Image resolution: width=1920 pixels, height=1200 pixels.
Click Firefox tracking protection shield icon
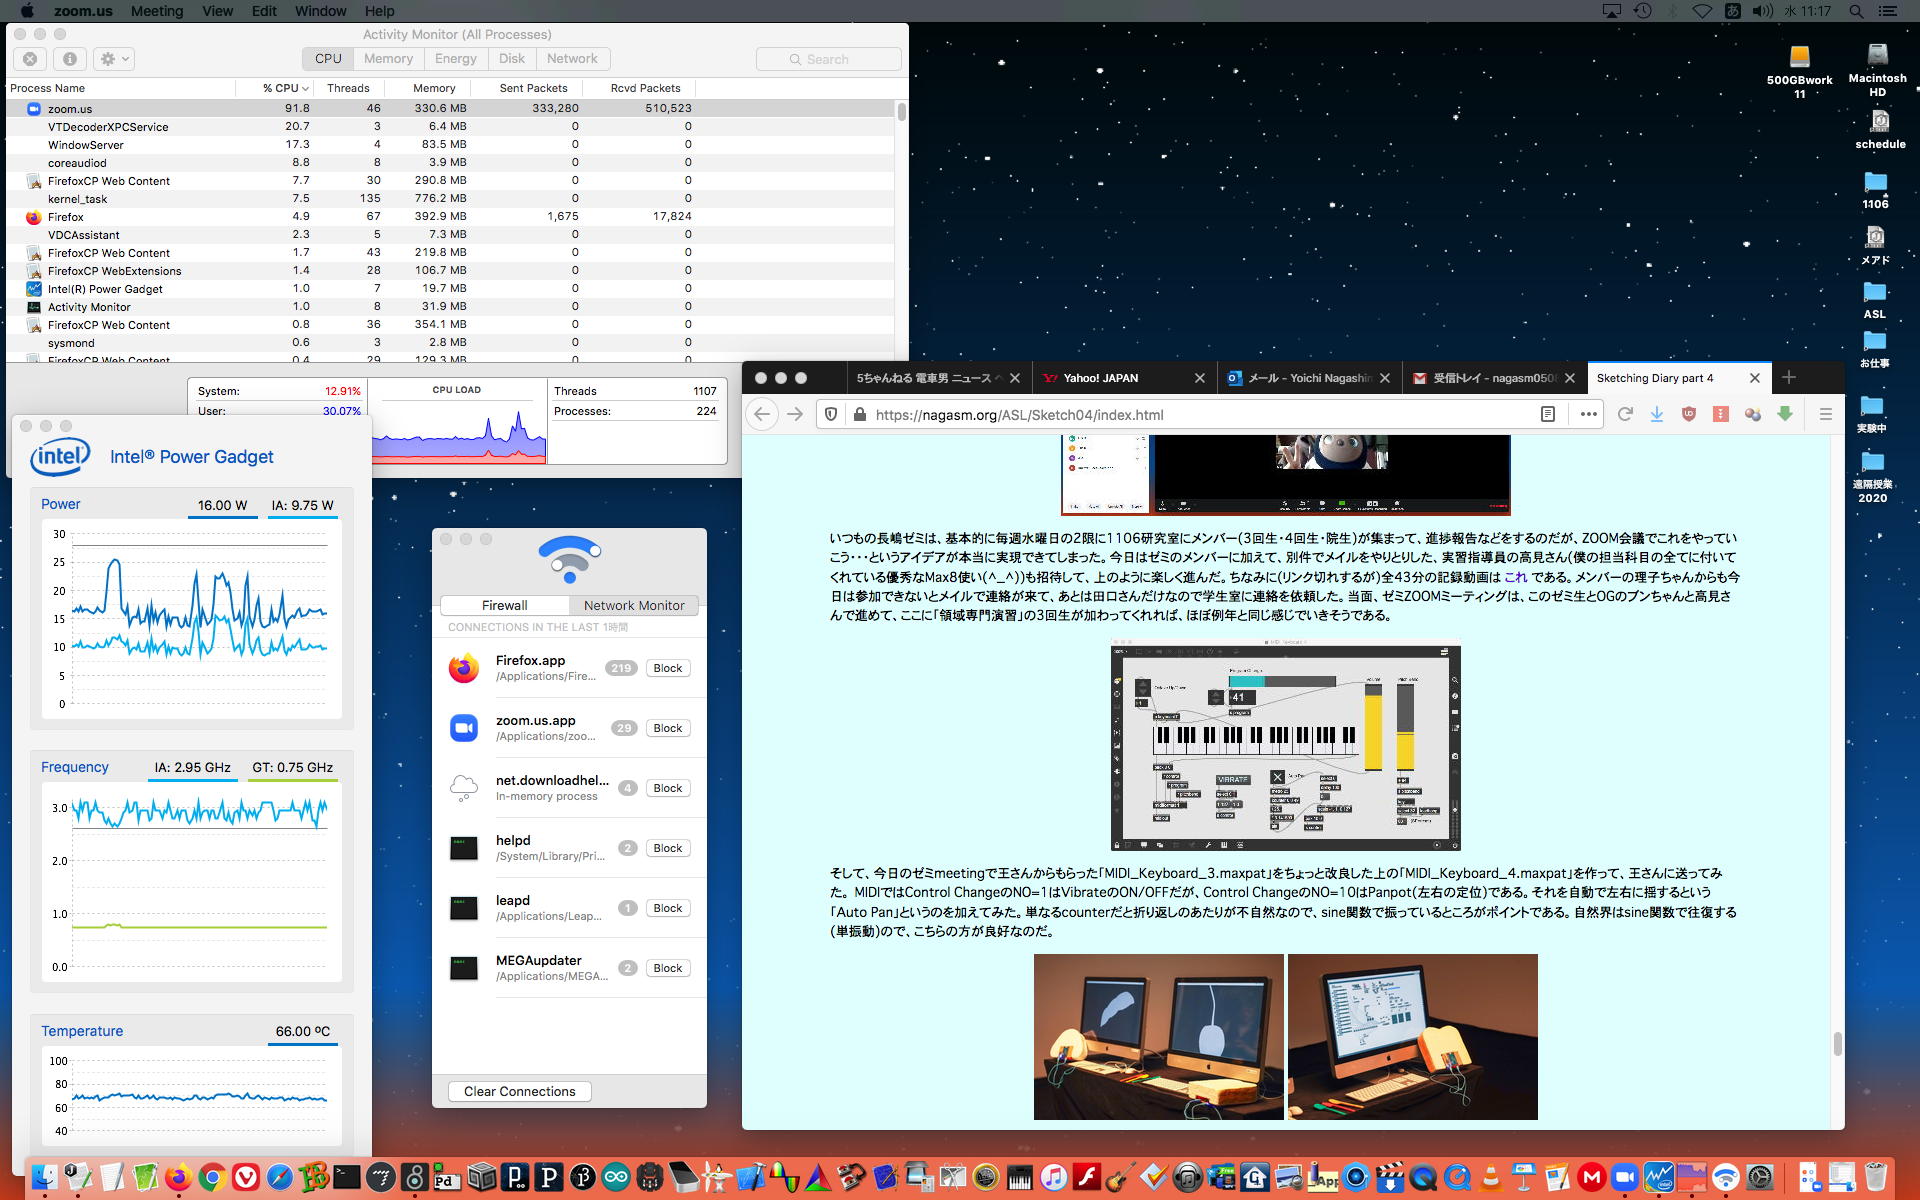[x=831, y=414]
